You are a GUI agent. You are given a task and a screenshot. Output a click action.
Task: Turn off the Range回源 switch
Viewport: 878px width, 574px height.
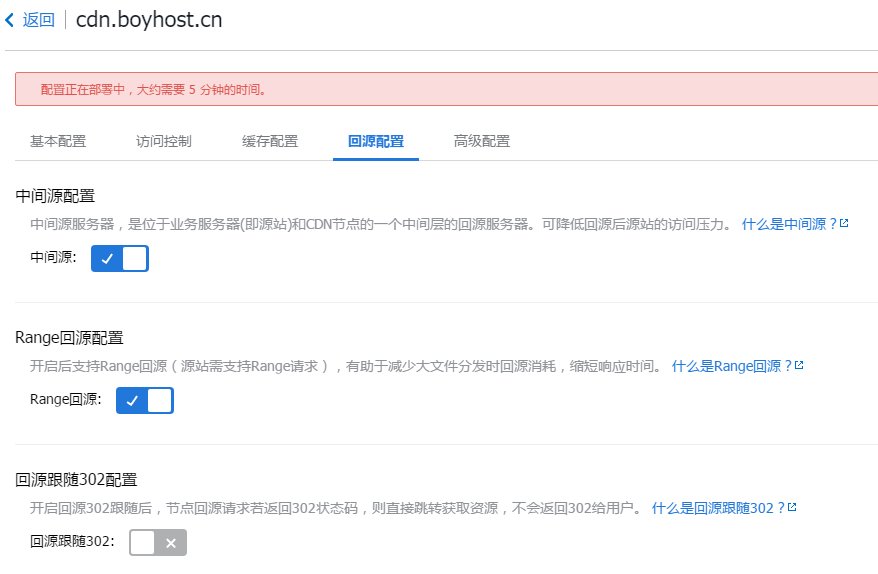point(145,400)
